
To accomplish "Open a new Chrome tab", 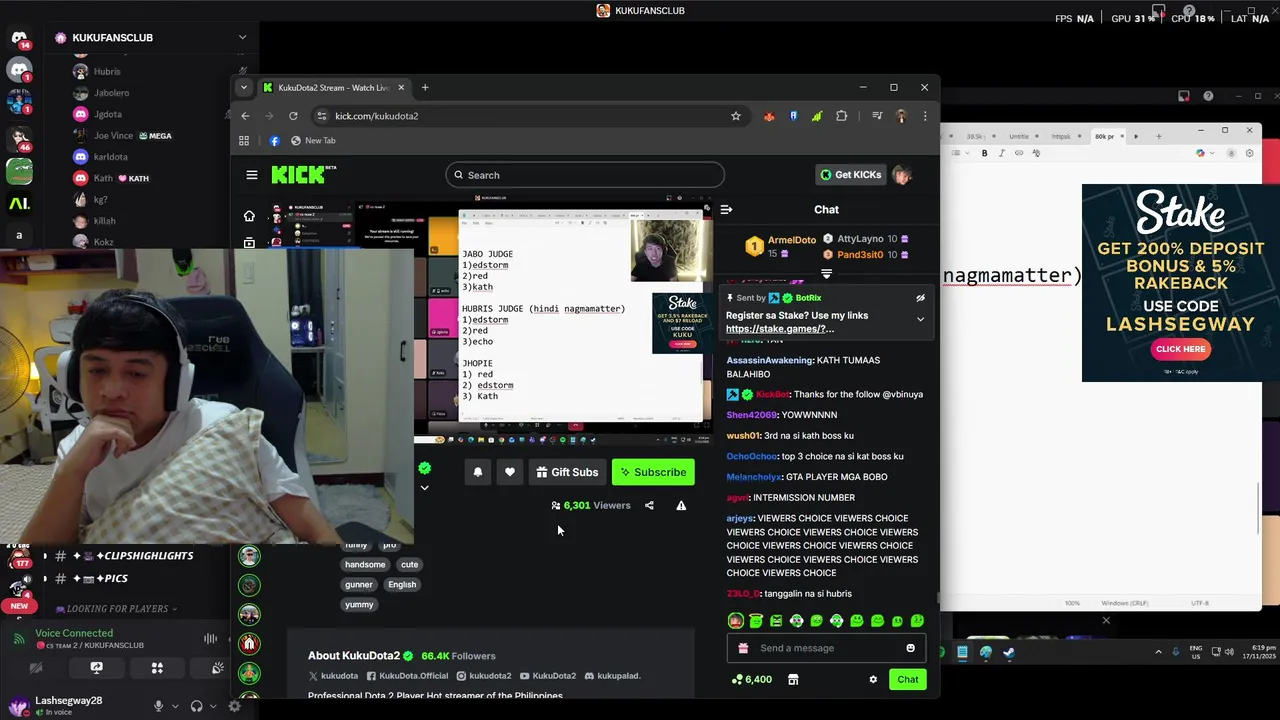I will (425, 87).
